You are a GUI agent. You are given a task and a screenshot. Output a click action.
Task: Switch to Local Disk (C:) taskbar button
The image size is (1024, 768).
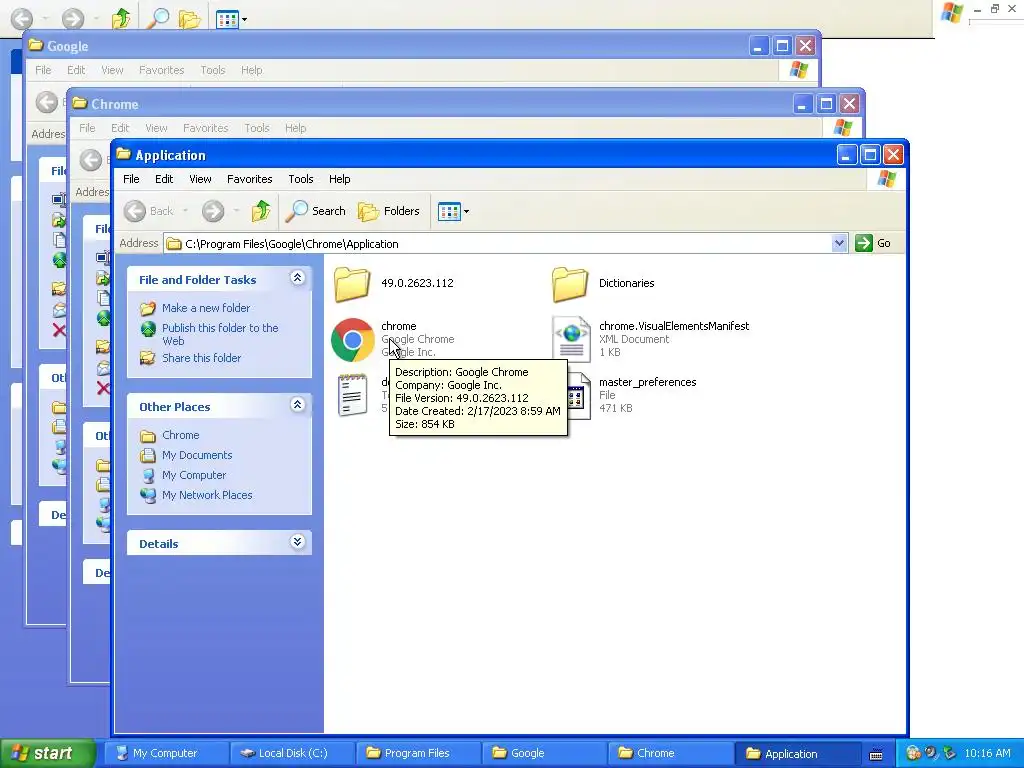tap(293, 753)
